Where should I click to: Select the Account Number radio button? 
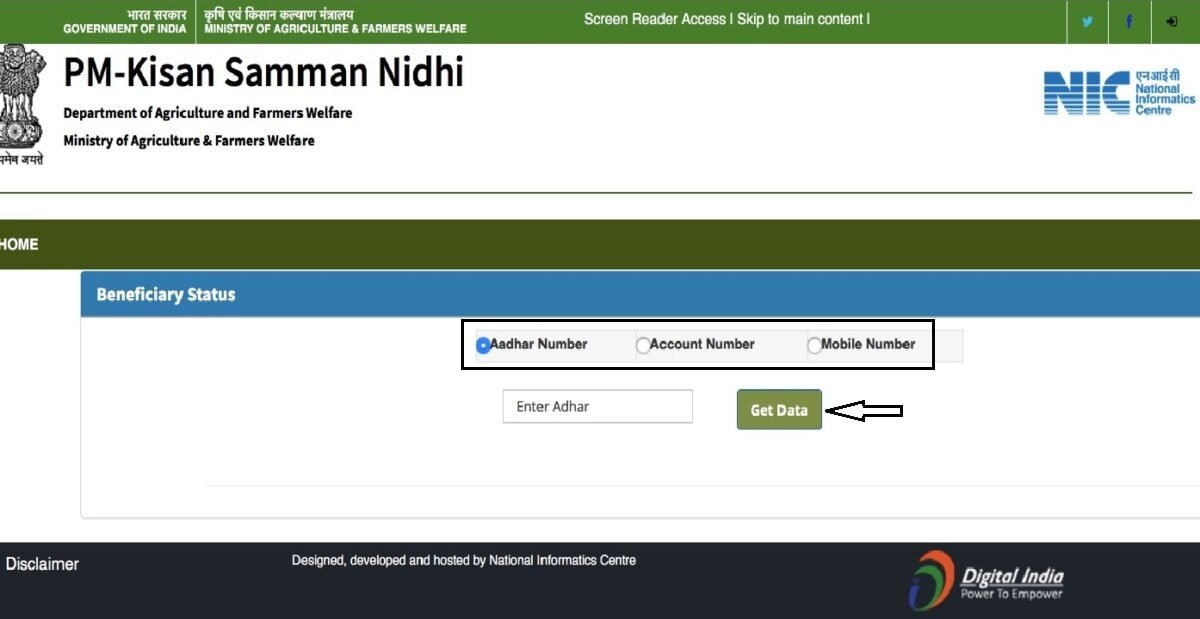(643, 345)
